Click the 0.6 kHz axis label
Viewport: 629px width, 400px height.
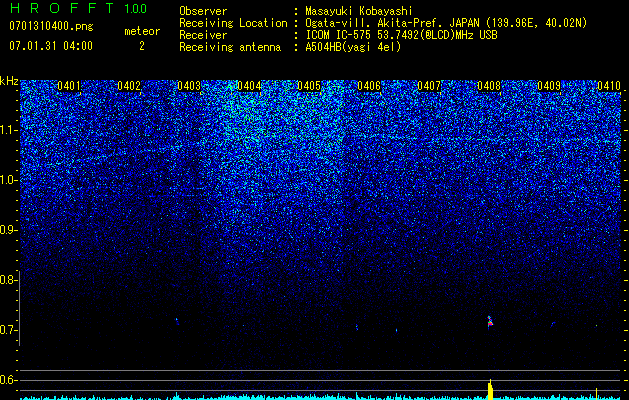[9, 380]
